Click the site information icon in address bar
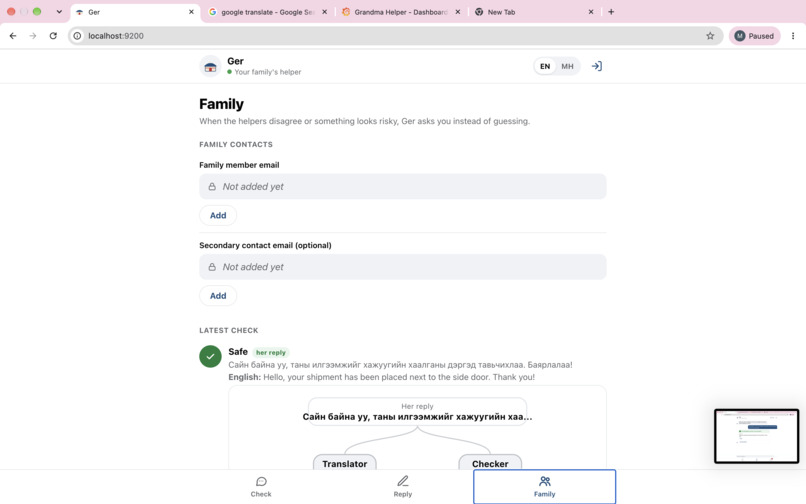The image size is (806, 504). tap(77, 36)
